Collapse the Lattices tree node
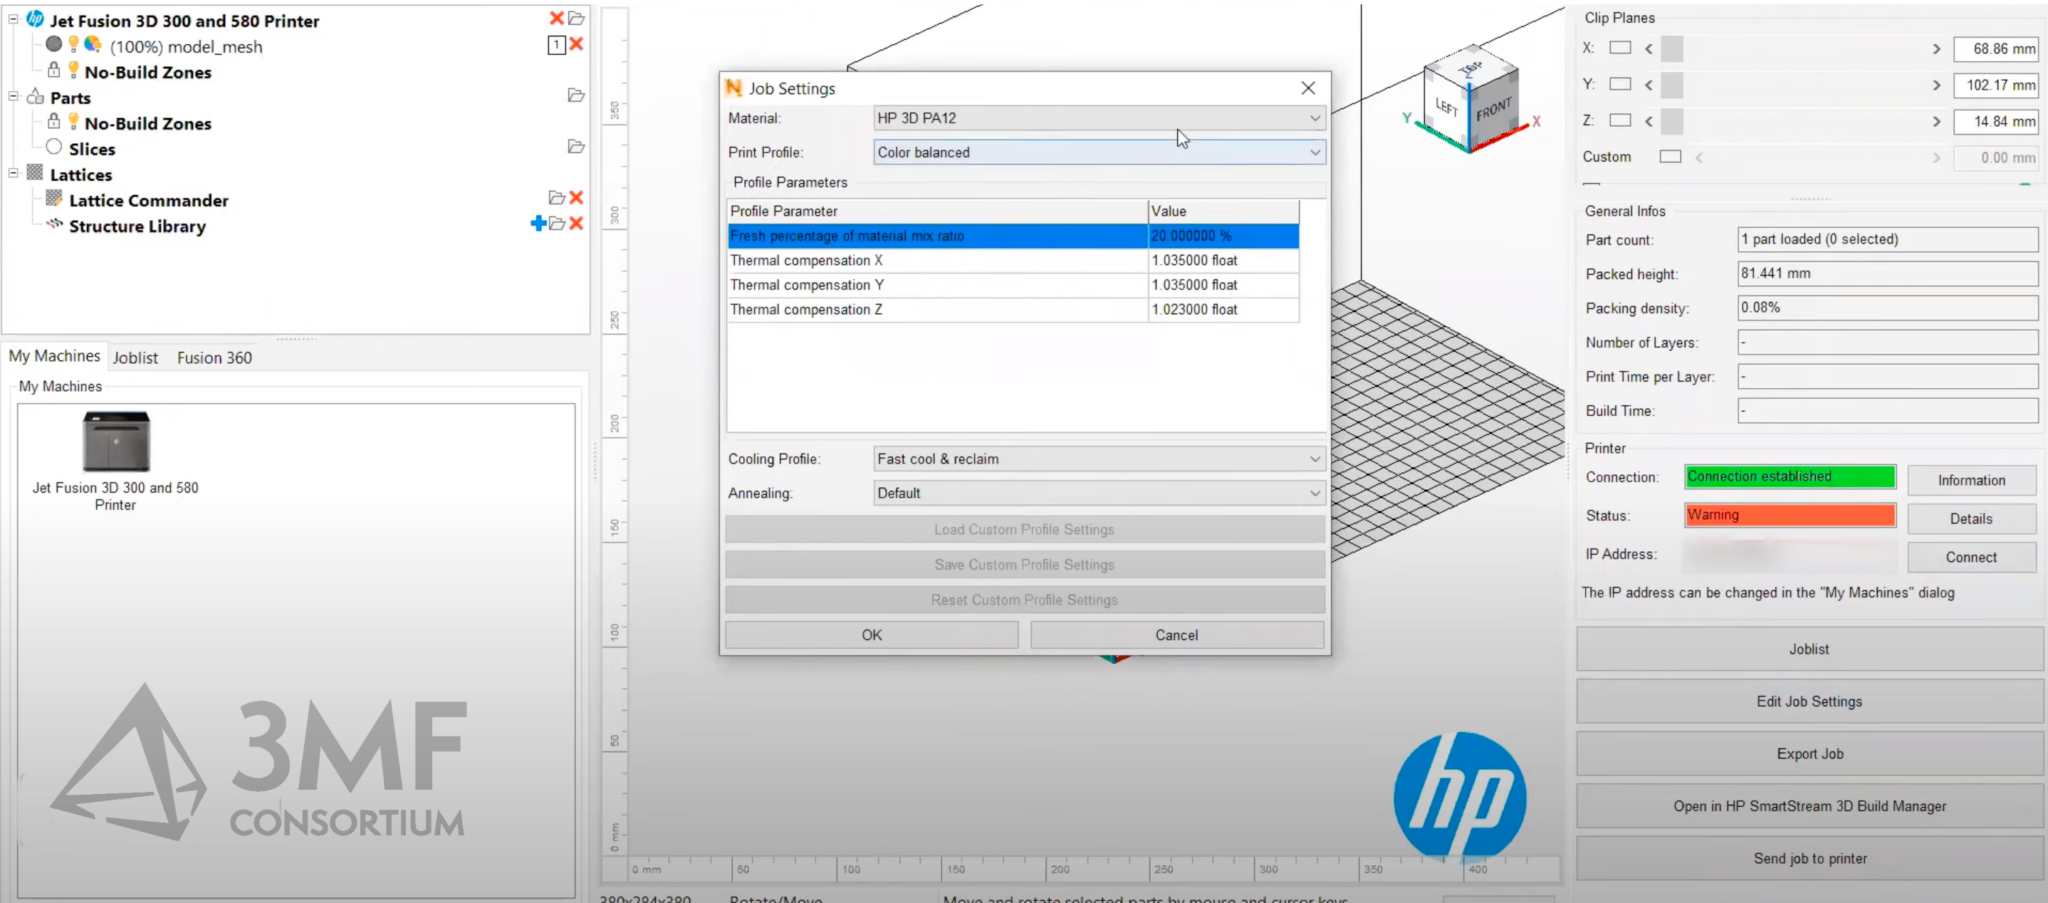The height and width of the screenshot is (903, 2048). click(14, 173)
